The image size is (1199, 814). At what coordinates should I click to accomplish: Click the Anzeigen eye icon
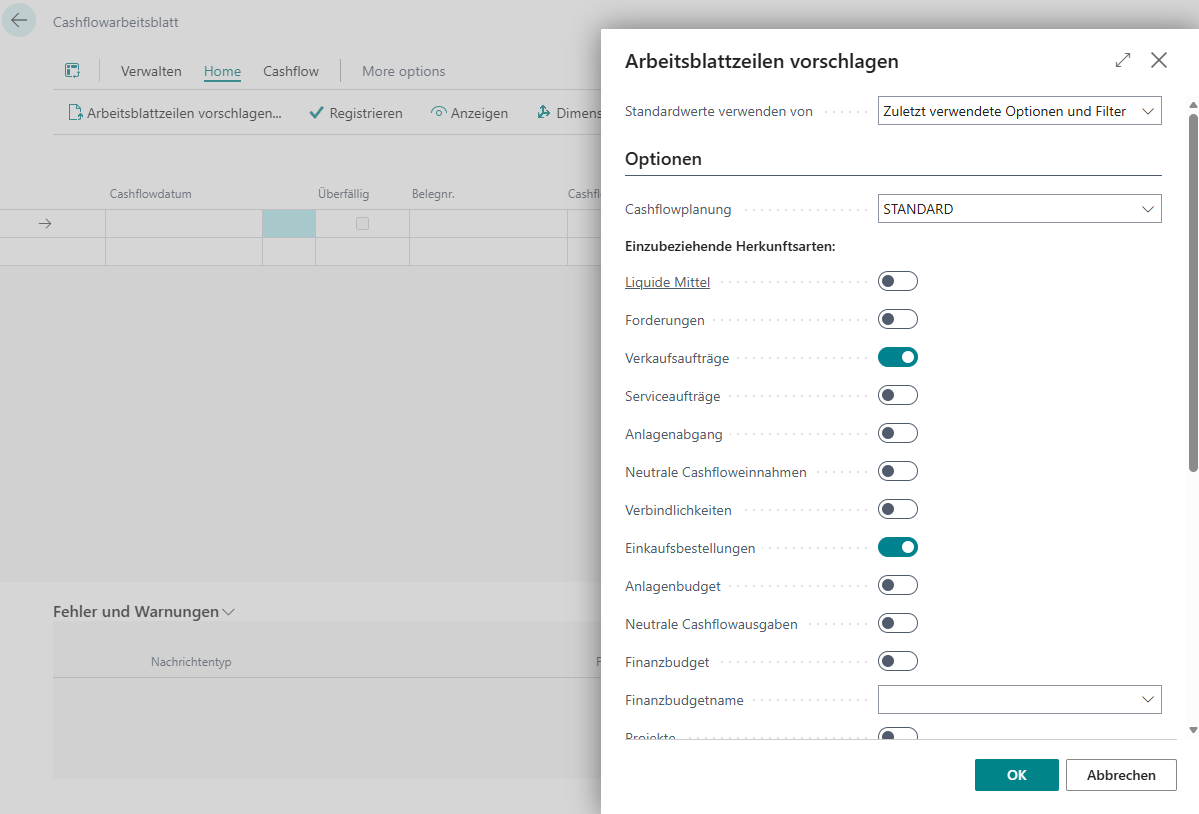438,113
